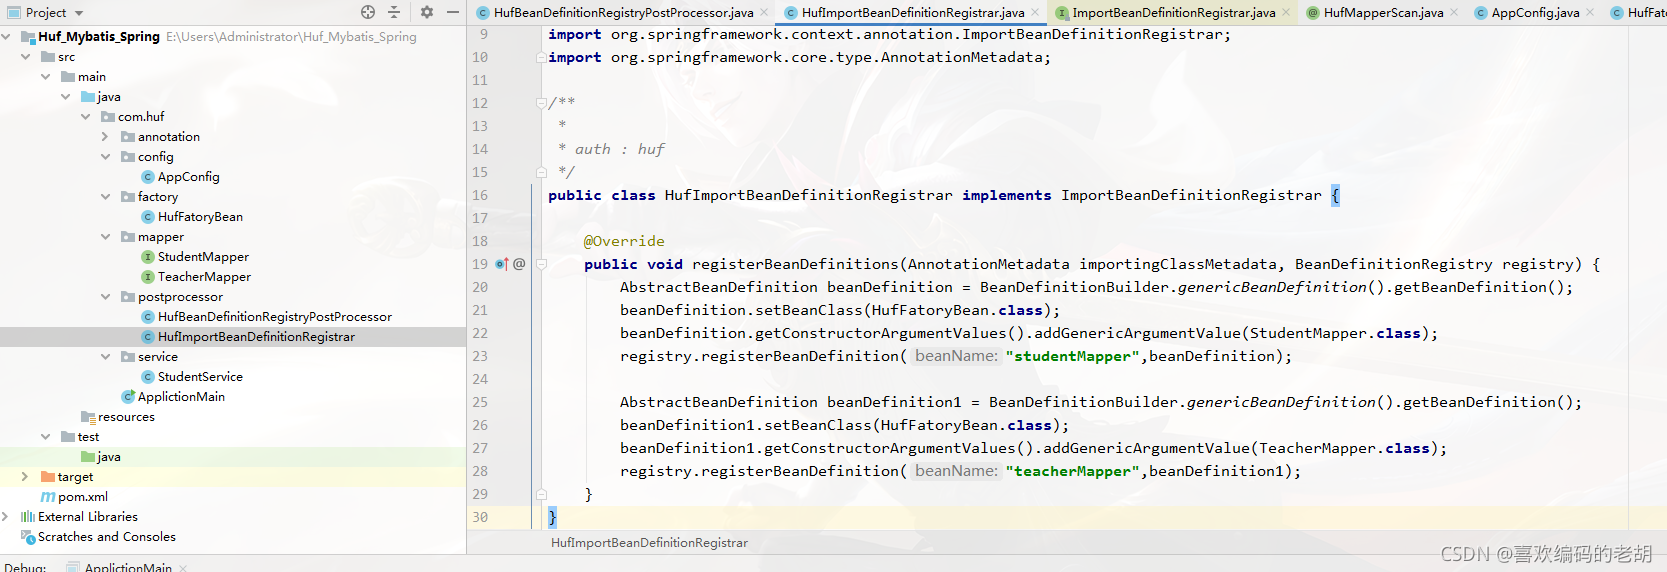Collapse the mapper package
The image size is (1667, 572).
(x=105, y=237)
